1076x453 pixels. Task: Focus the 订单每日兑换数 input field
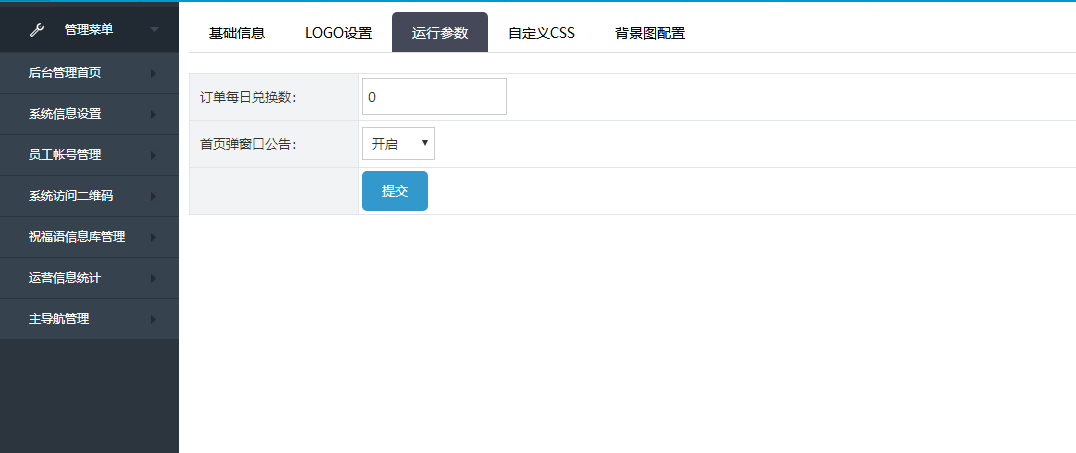click(x=434, y=97)
